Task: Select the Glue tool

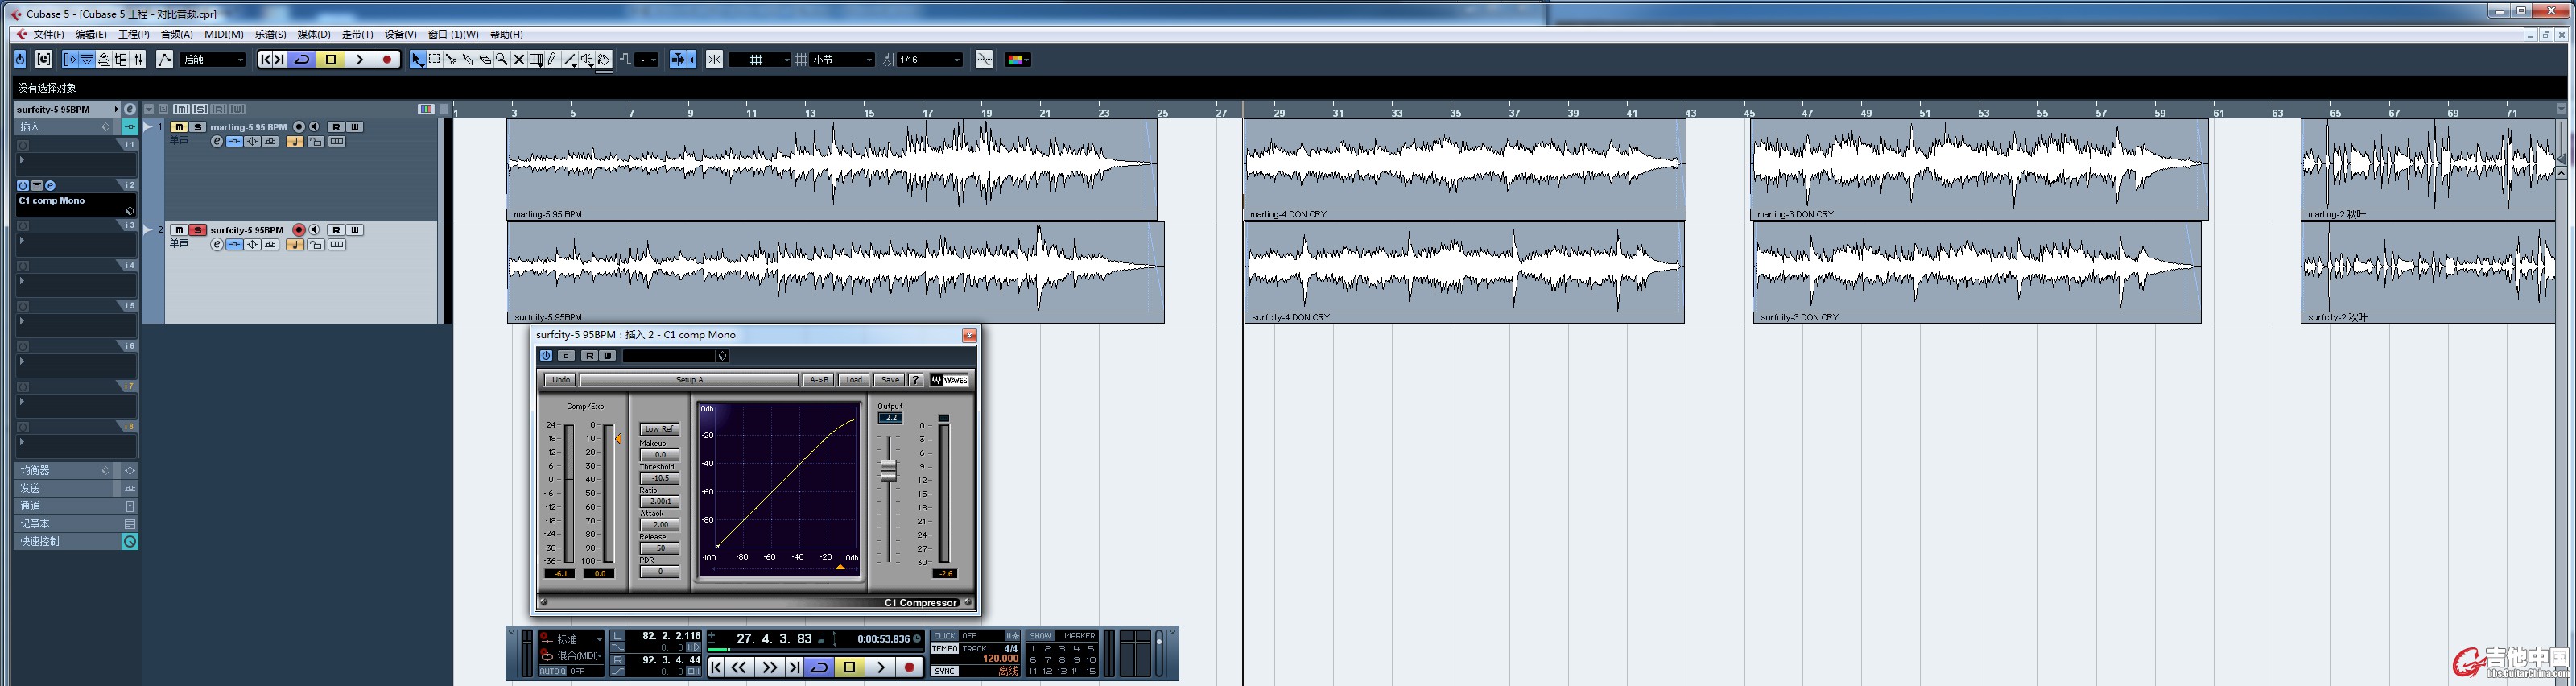Action: coord(468,60)
